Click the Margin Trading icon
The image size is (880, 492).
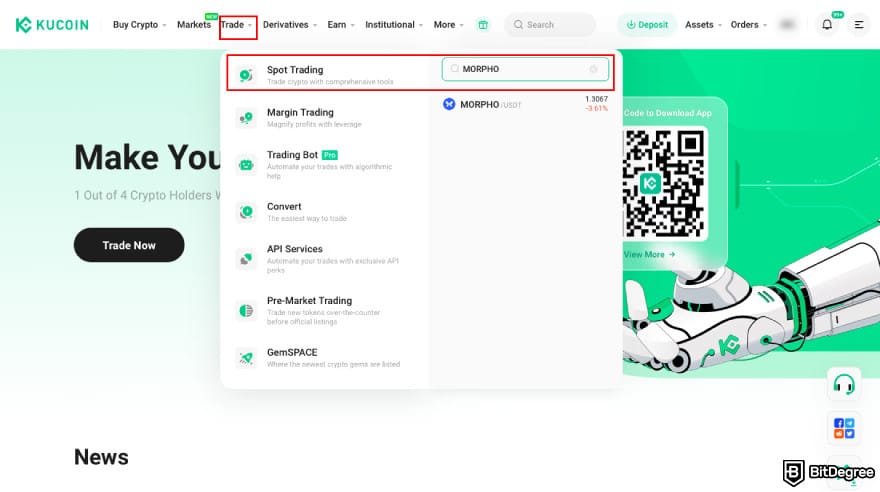click(x=246, y=117)
